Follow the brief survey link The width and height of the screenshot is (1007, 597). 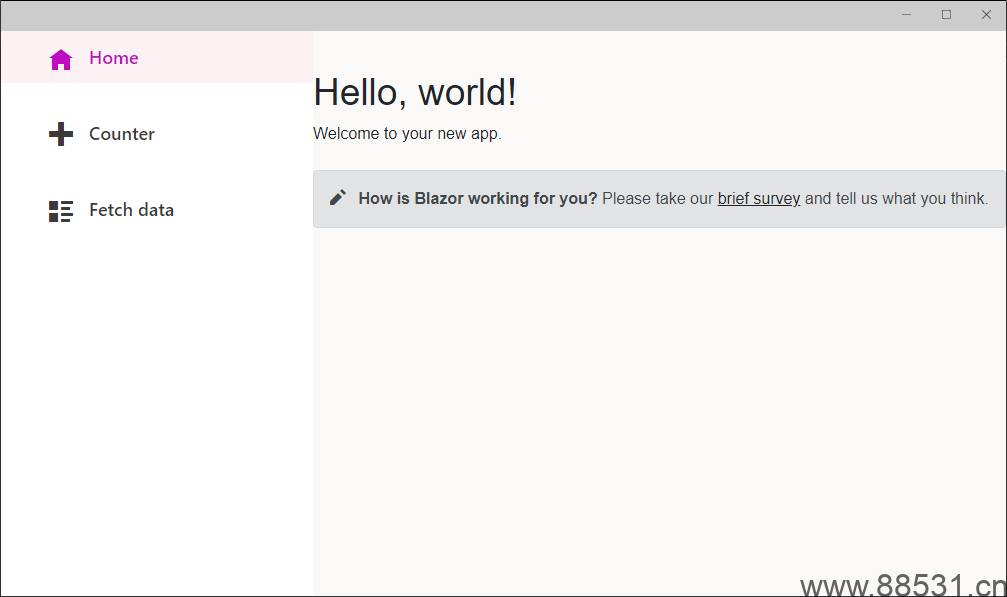click(758, 198)
